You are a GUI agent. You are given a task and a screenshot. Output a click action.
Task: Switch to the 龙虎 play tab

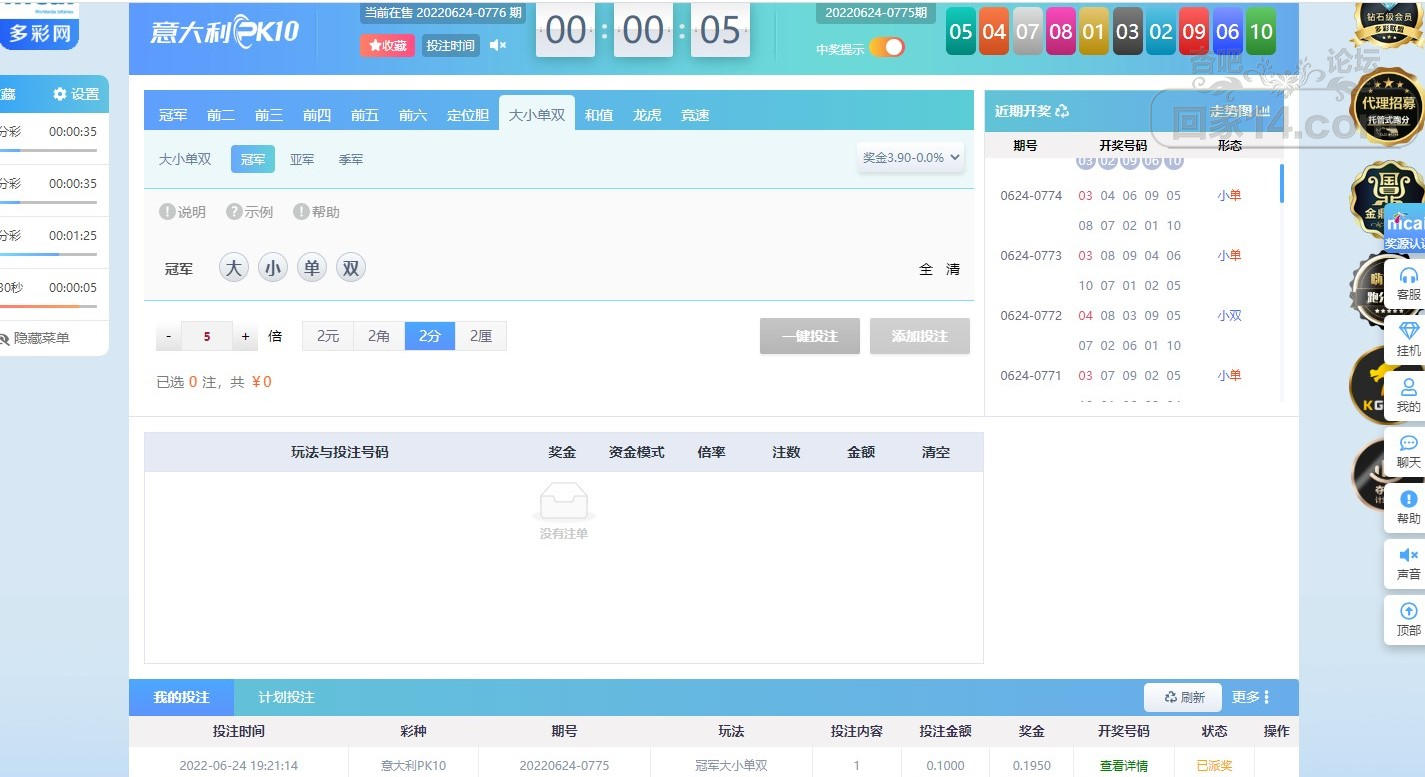pos(647,115)
